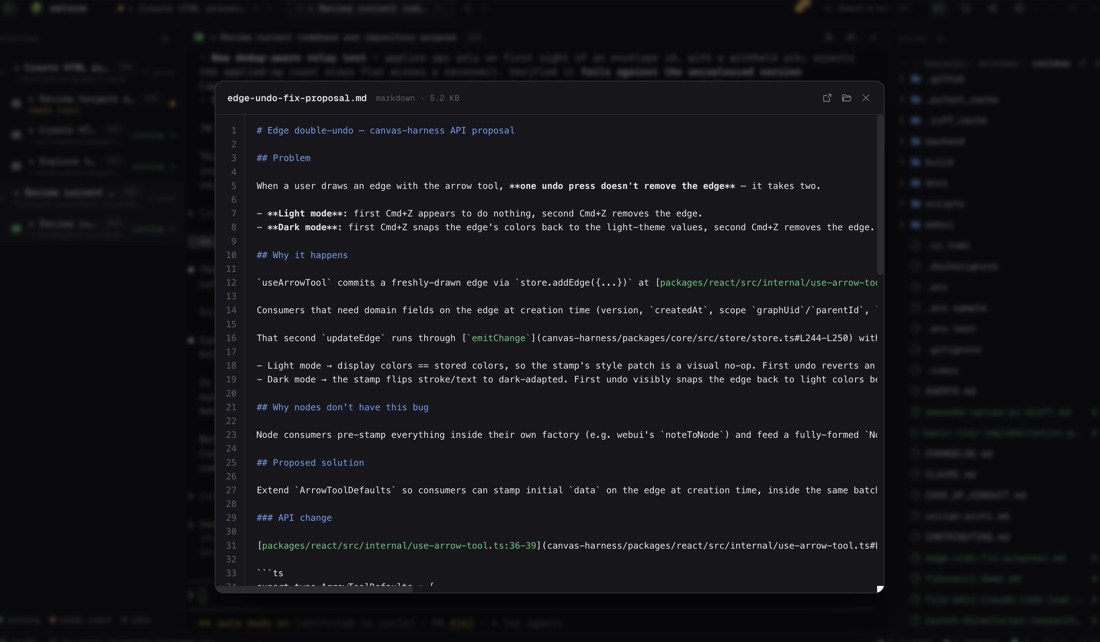Click the 'Node consumers pre-stamp everything' line
This screenshot has height=642, width=1100.
(x=566, y=435)
